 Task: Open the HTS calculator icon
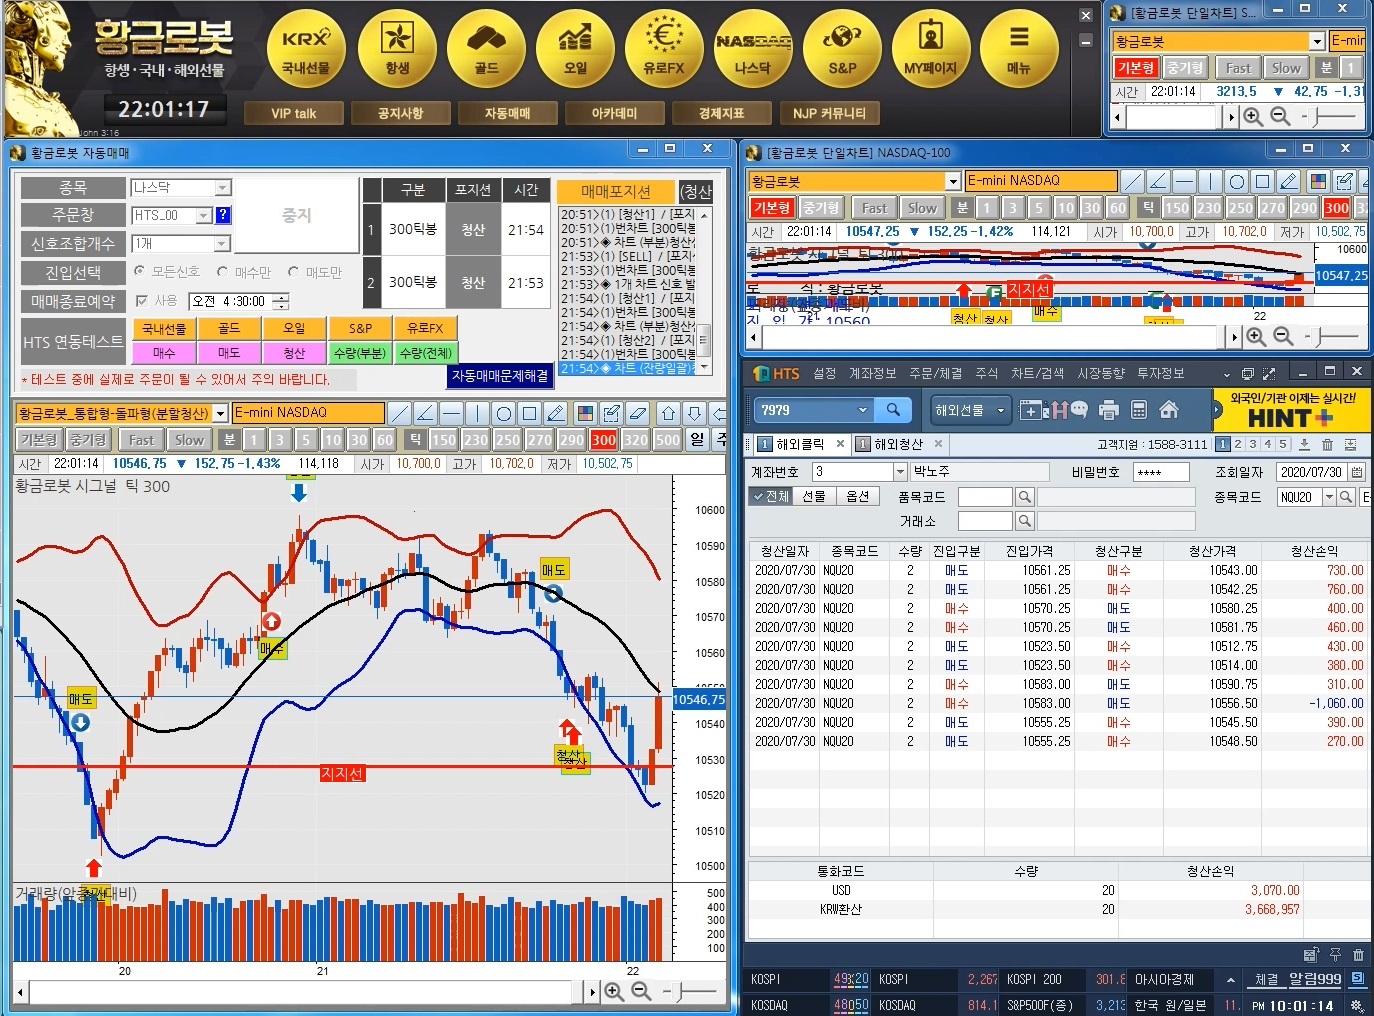coord(1138,410)
